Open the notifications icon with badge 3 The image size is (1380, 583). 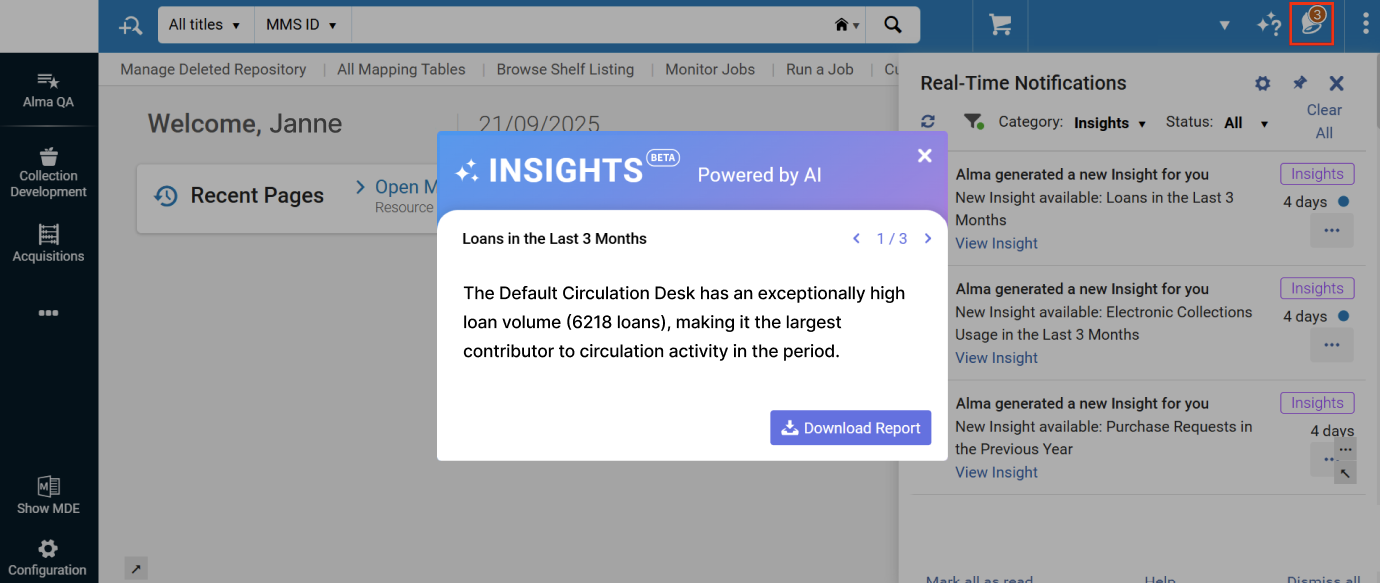click(x=1312, y=24)
